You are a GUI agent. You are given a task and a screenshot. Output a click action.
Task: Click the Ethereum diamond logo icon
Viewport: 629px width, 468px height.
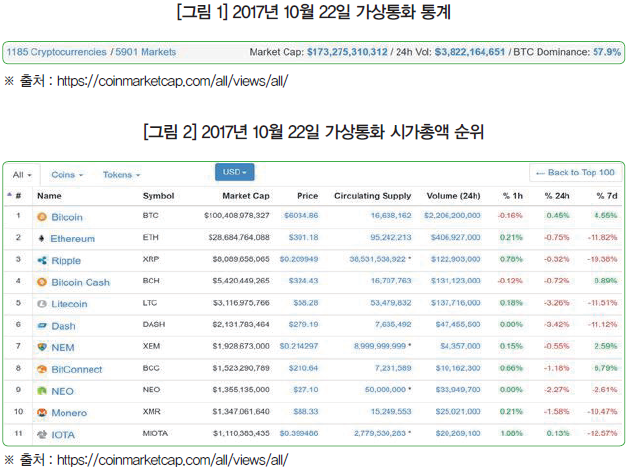click(41, 239)
